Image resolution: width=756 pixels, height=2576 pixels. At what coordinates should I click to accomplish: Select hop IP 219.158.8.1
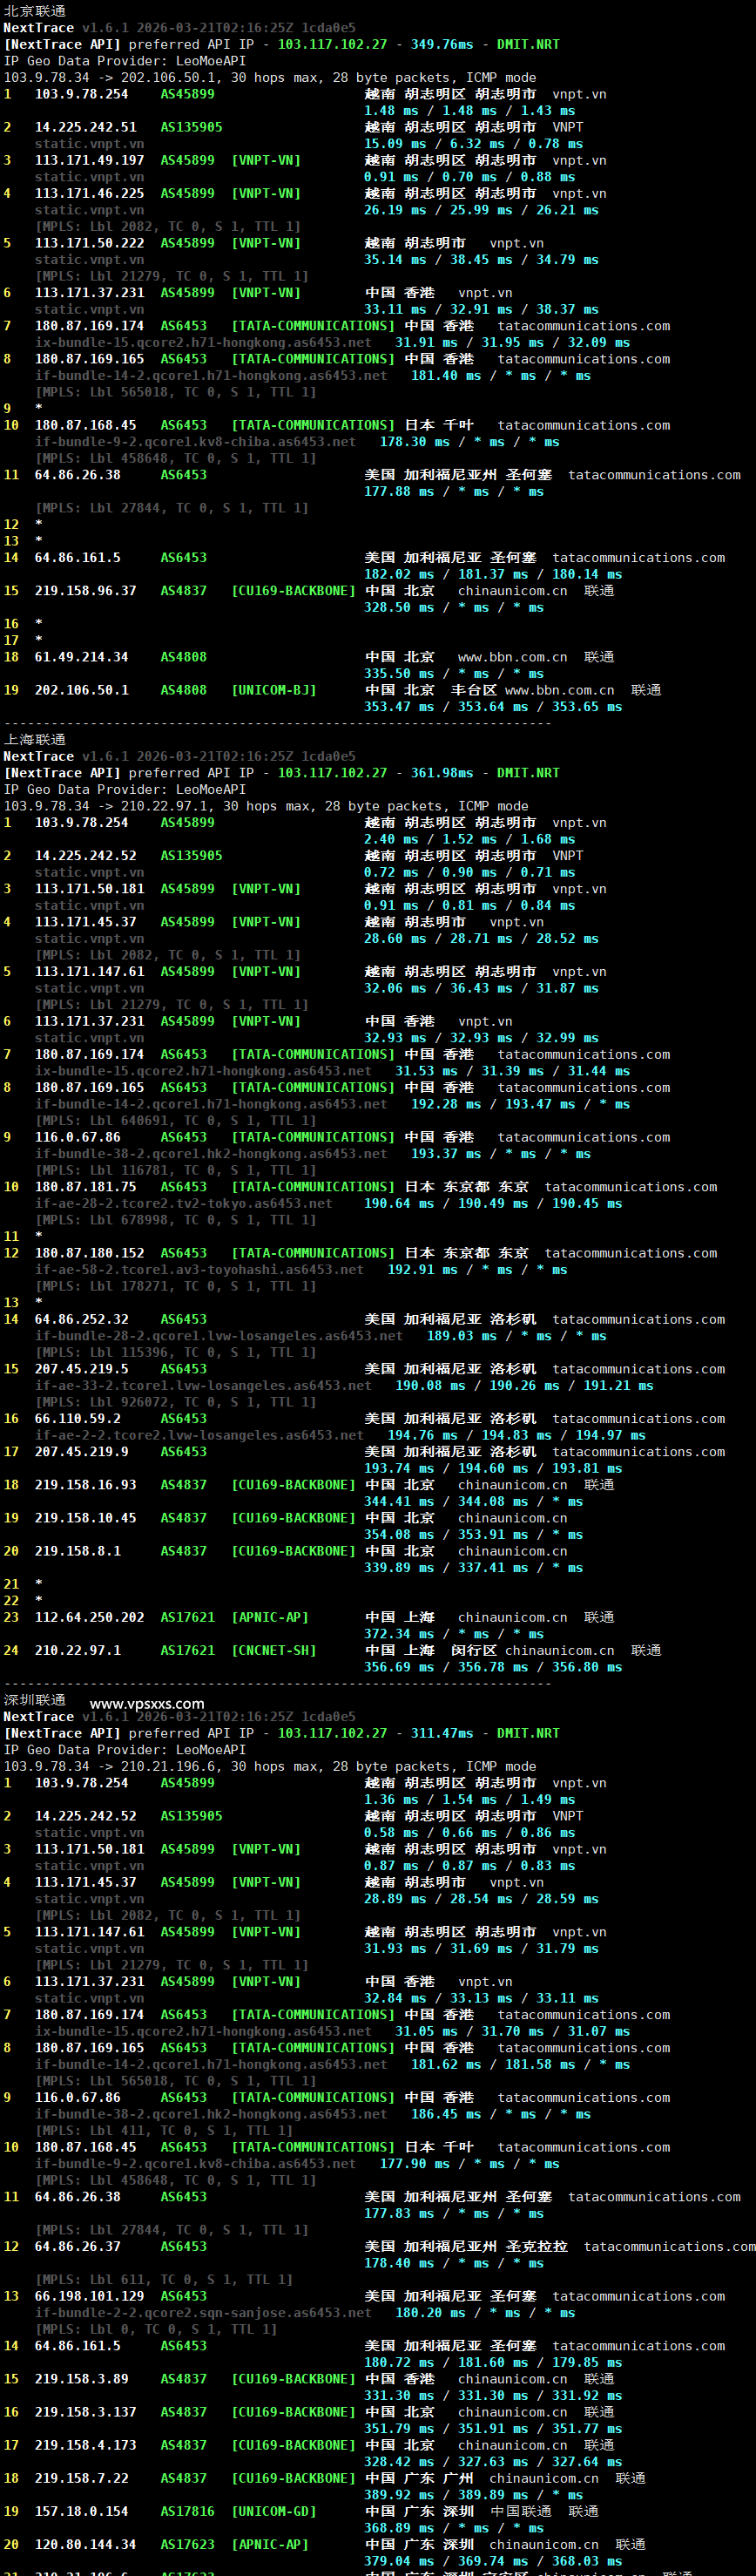pyautogui.click(x=78, y=1551)
